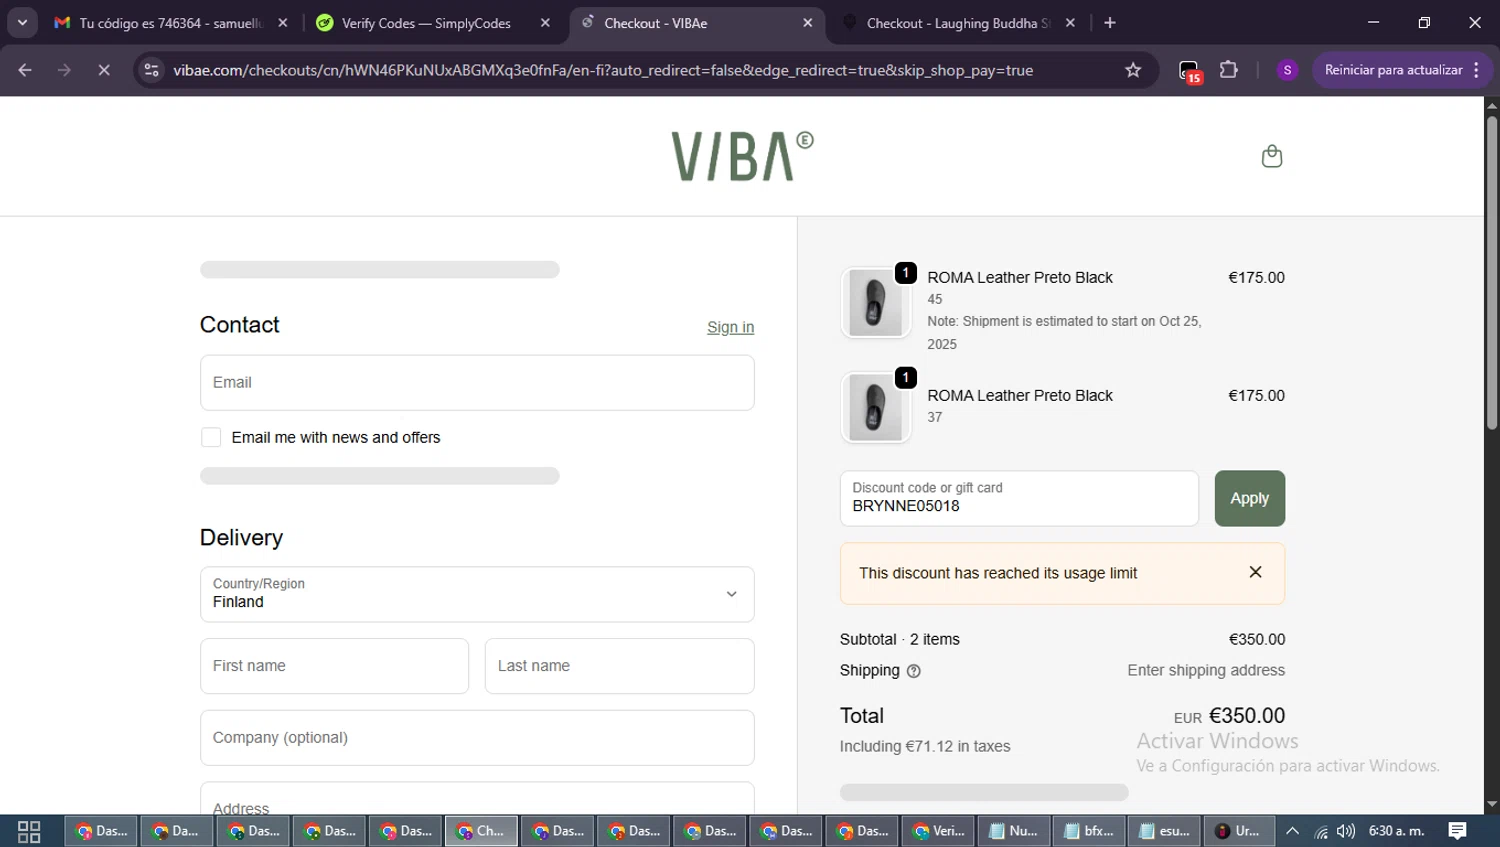Focus the Email input field

click(477, 382)
